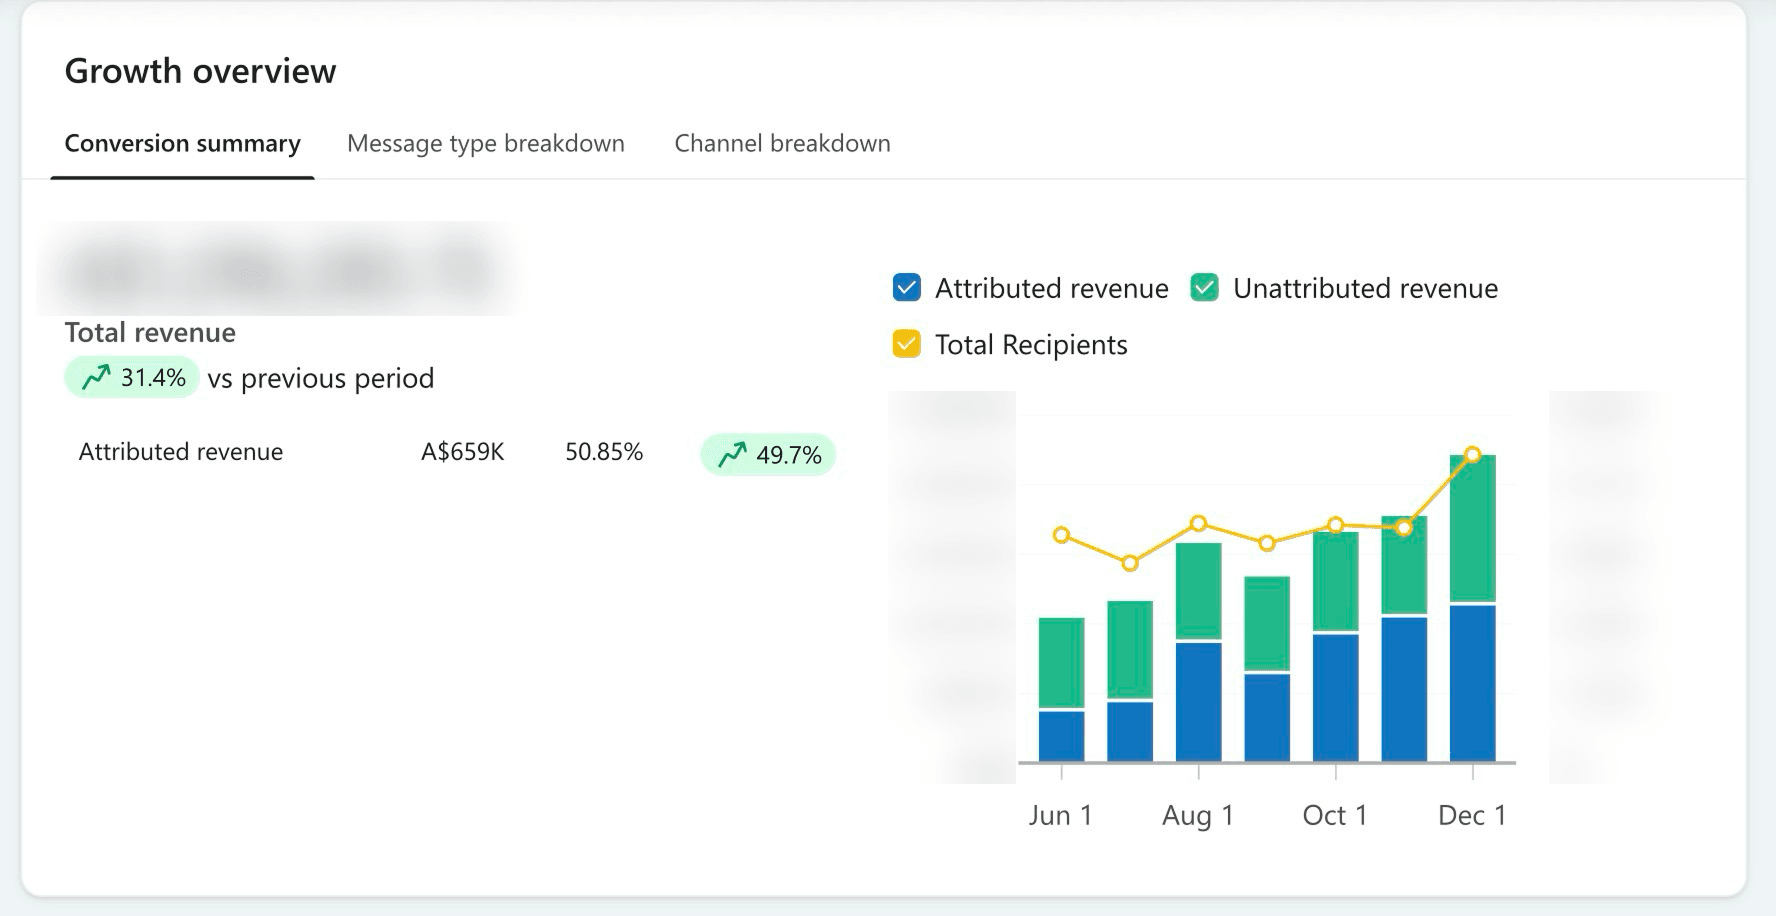The height and width of the screenshot is (916, 1776).
Task: Click the blue attributed segment of Aug 1 bar
Action: coord(1198,701)
